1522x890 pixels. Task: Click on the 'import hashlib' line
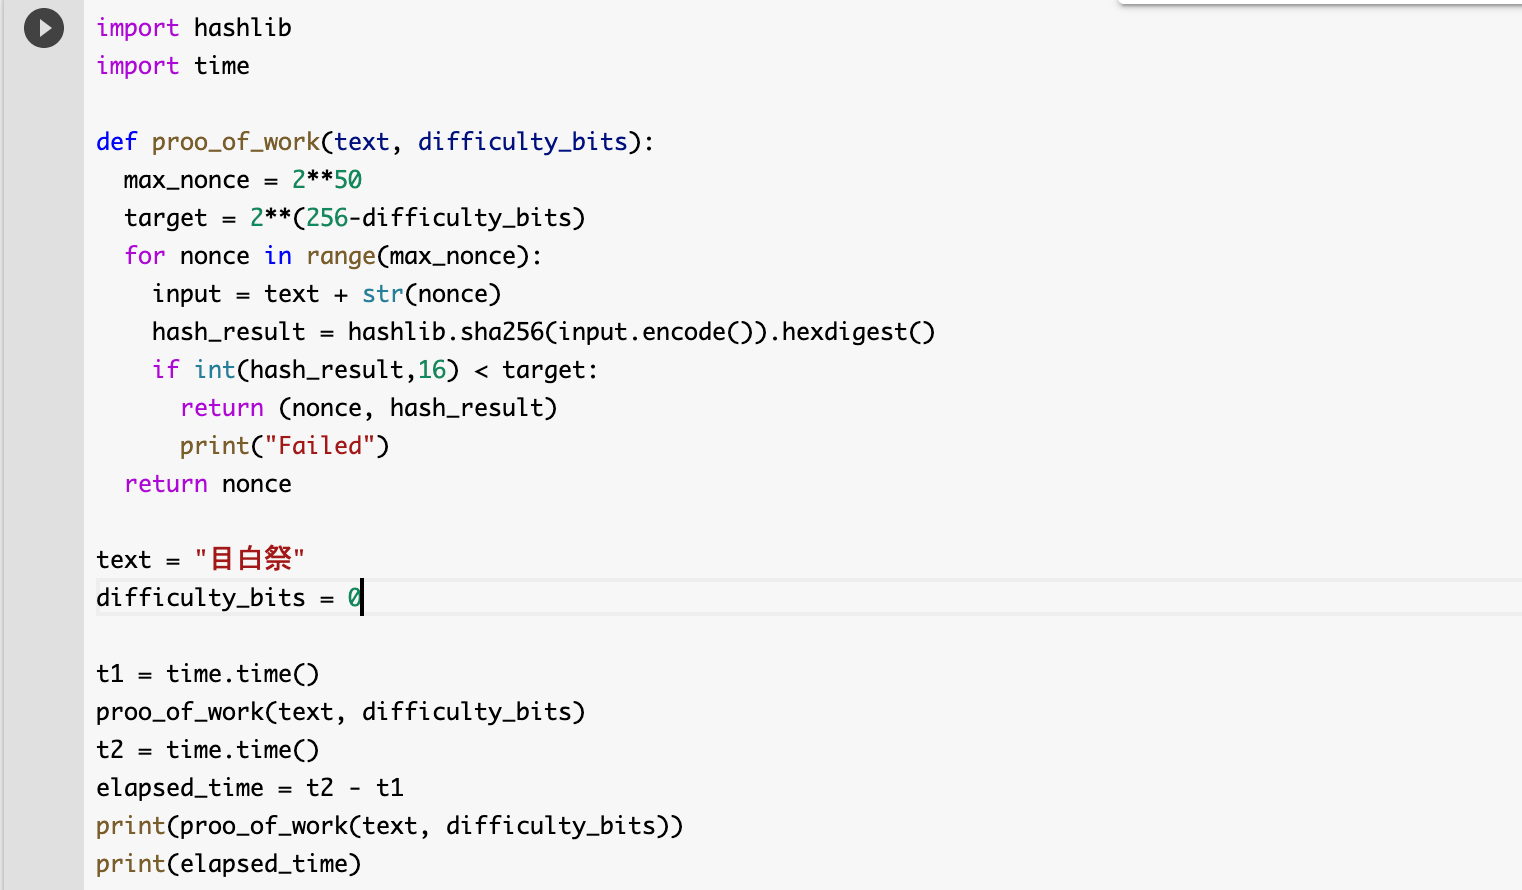[x=193, y=28]
